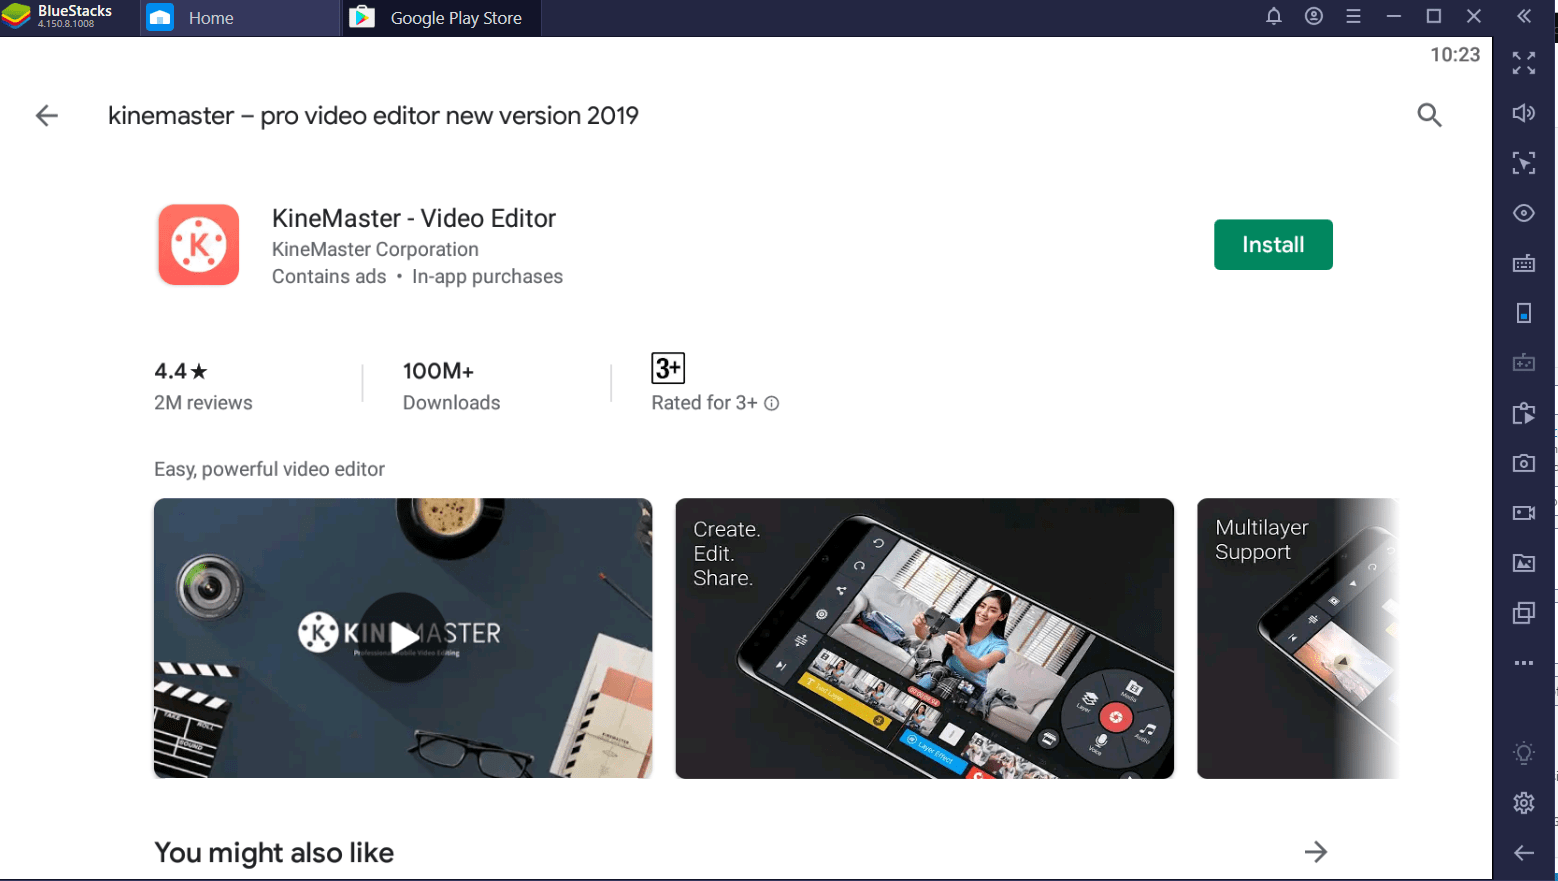
Task: Click the search query title text
Action: [x=373, y=116]
